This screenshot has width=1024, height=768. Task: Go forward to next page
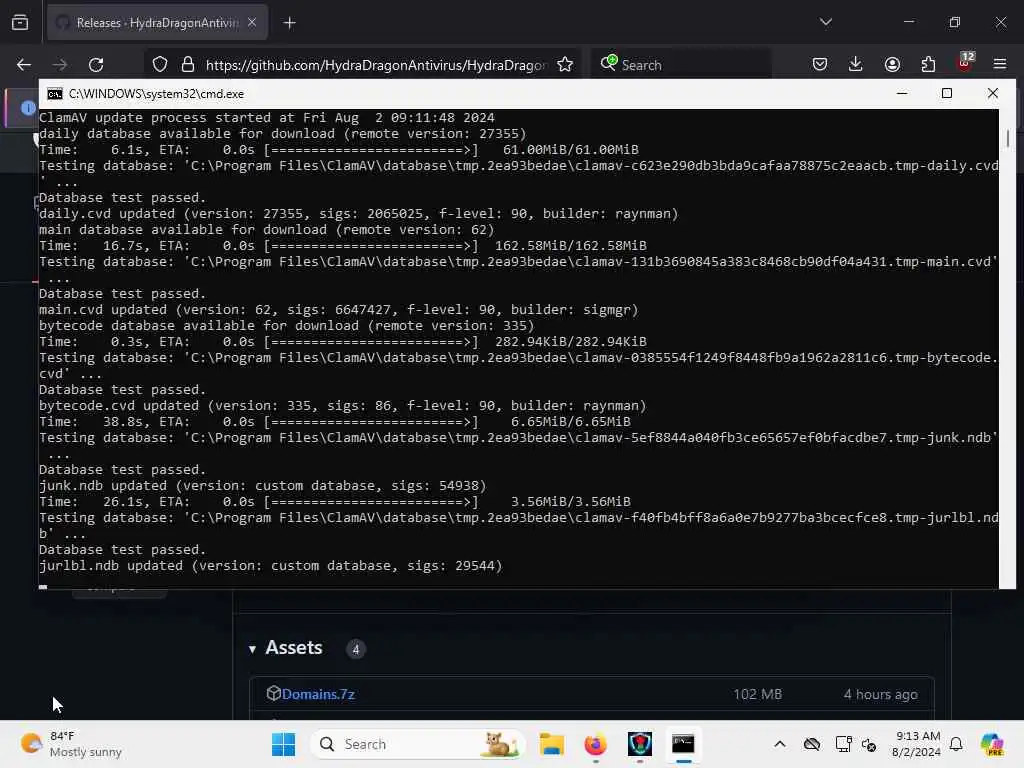(x=59, y=65)
